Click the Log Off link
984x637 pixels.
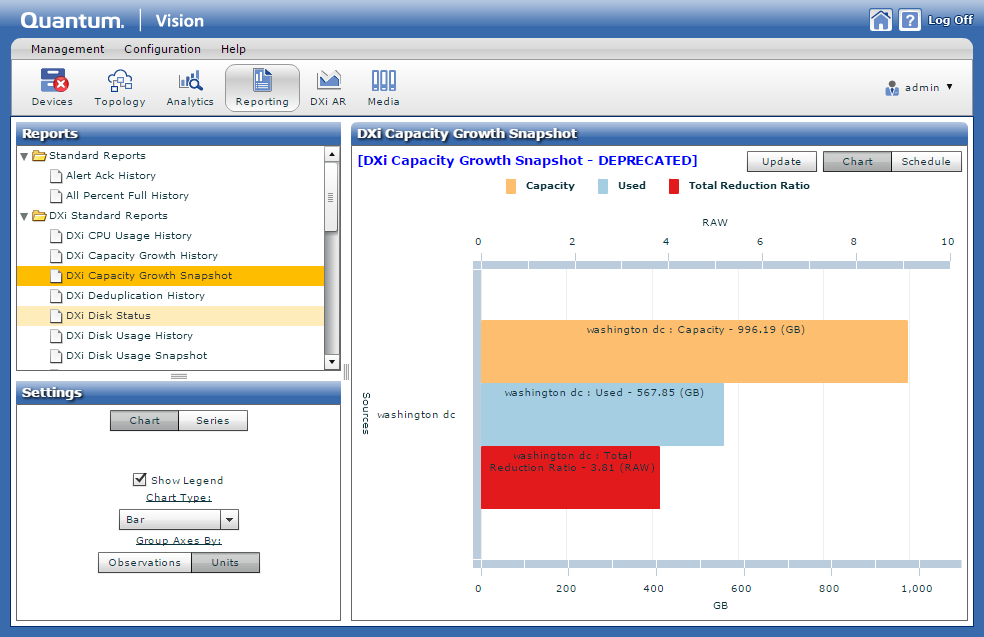(950, 20)
